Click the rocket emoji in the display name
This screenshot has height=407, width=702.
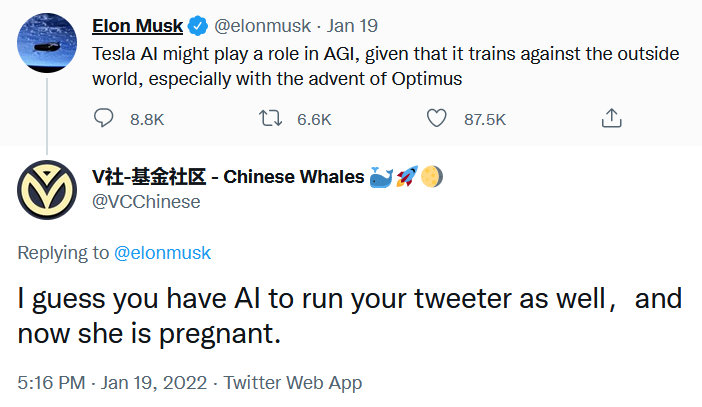tap(406, 177)
